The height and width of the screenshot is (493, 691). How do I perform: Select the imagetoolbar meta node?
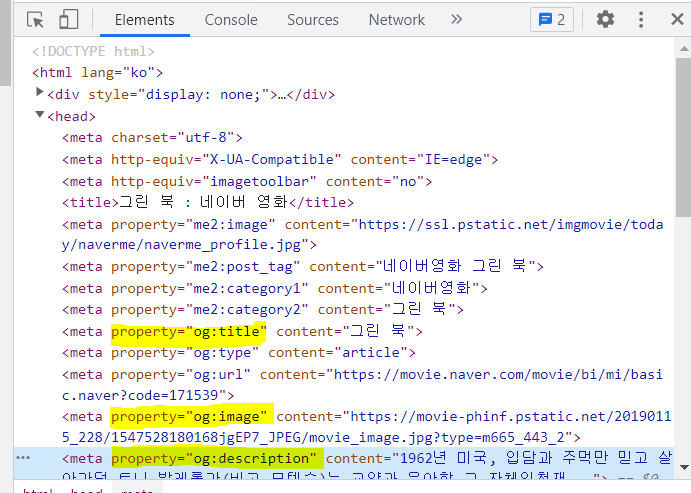coord(247,182)
